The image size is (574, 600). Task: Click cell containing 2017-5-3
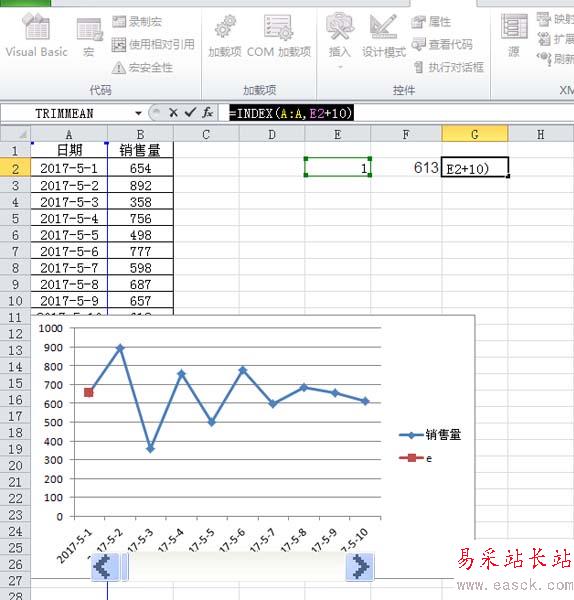[x=69, y=202]
